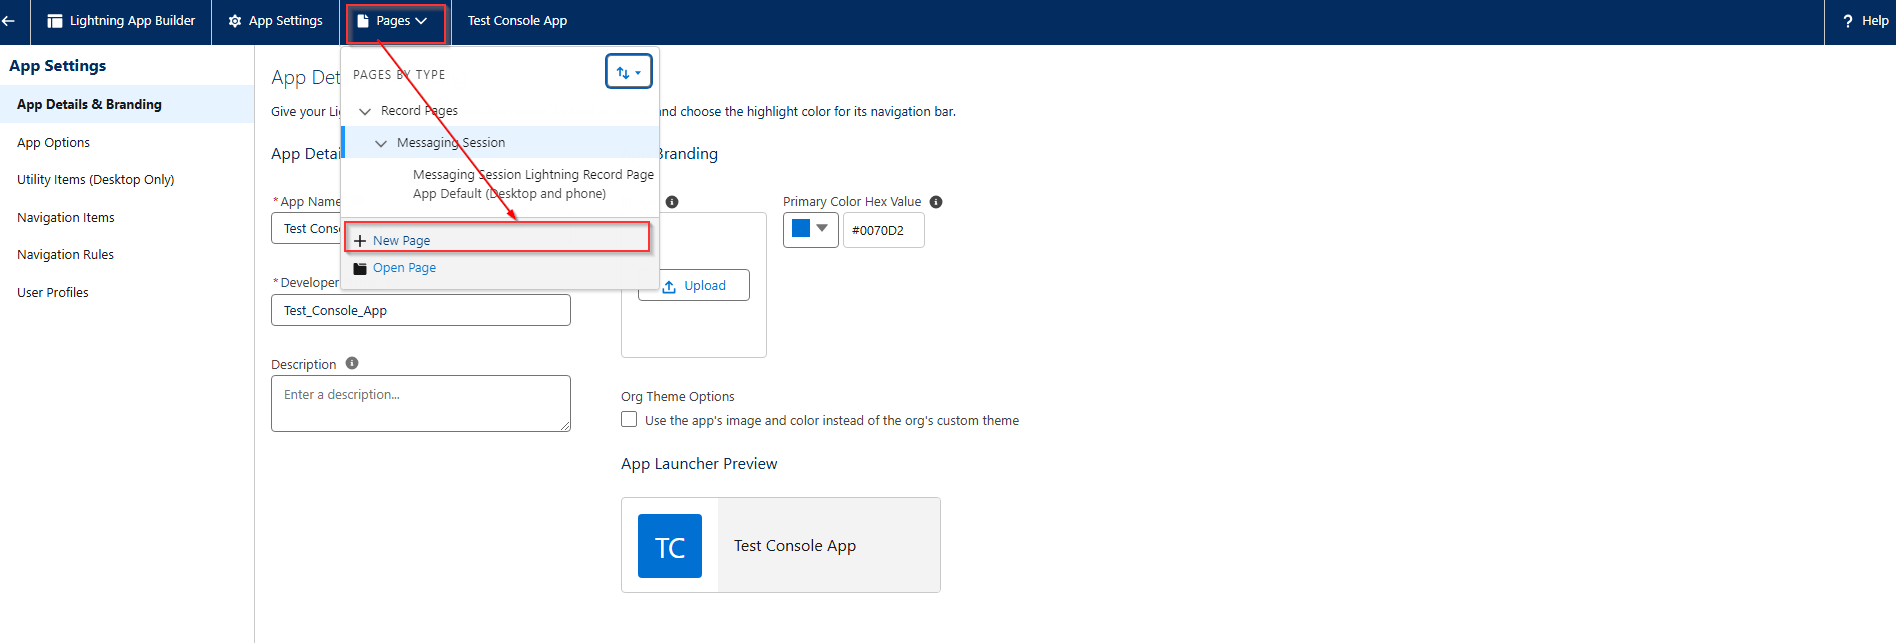Viewport: 1896px width, 643px height.
Task: Click info icon next to Primary Color Hex Value
Action: pyautogui.click(x=936, y=202)
